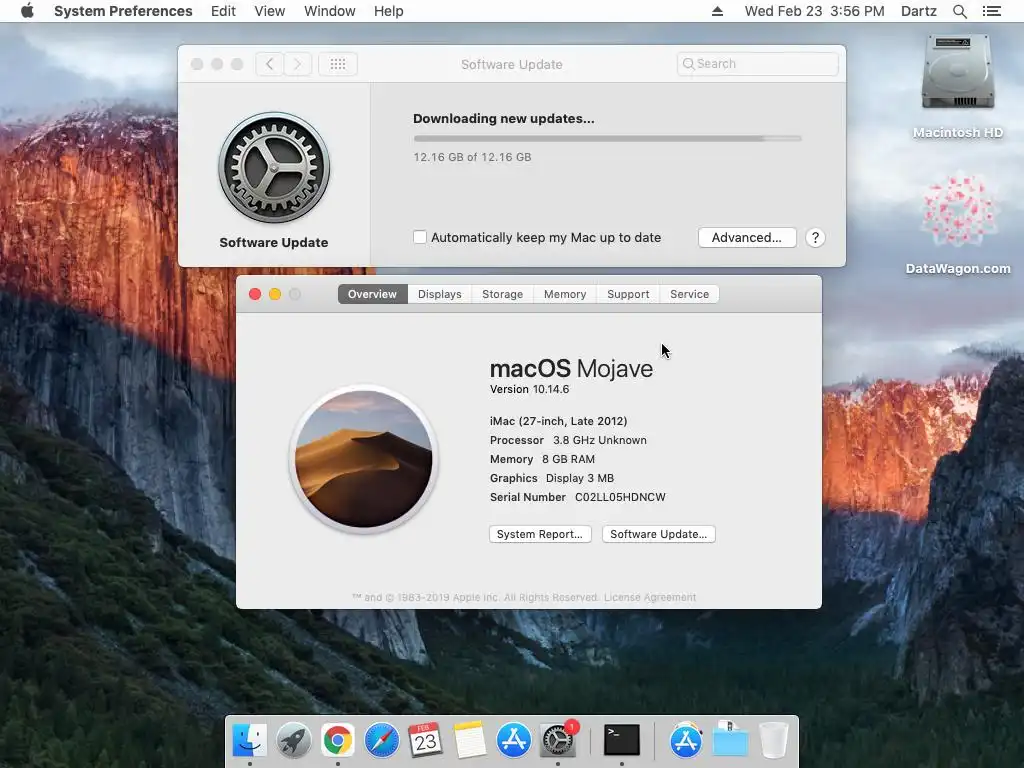The width and height of the screenshot is (1024, 768).
Task: Open Notes app in Dock
Action: (470, 740)
